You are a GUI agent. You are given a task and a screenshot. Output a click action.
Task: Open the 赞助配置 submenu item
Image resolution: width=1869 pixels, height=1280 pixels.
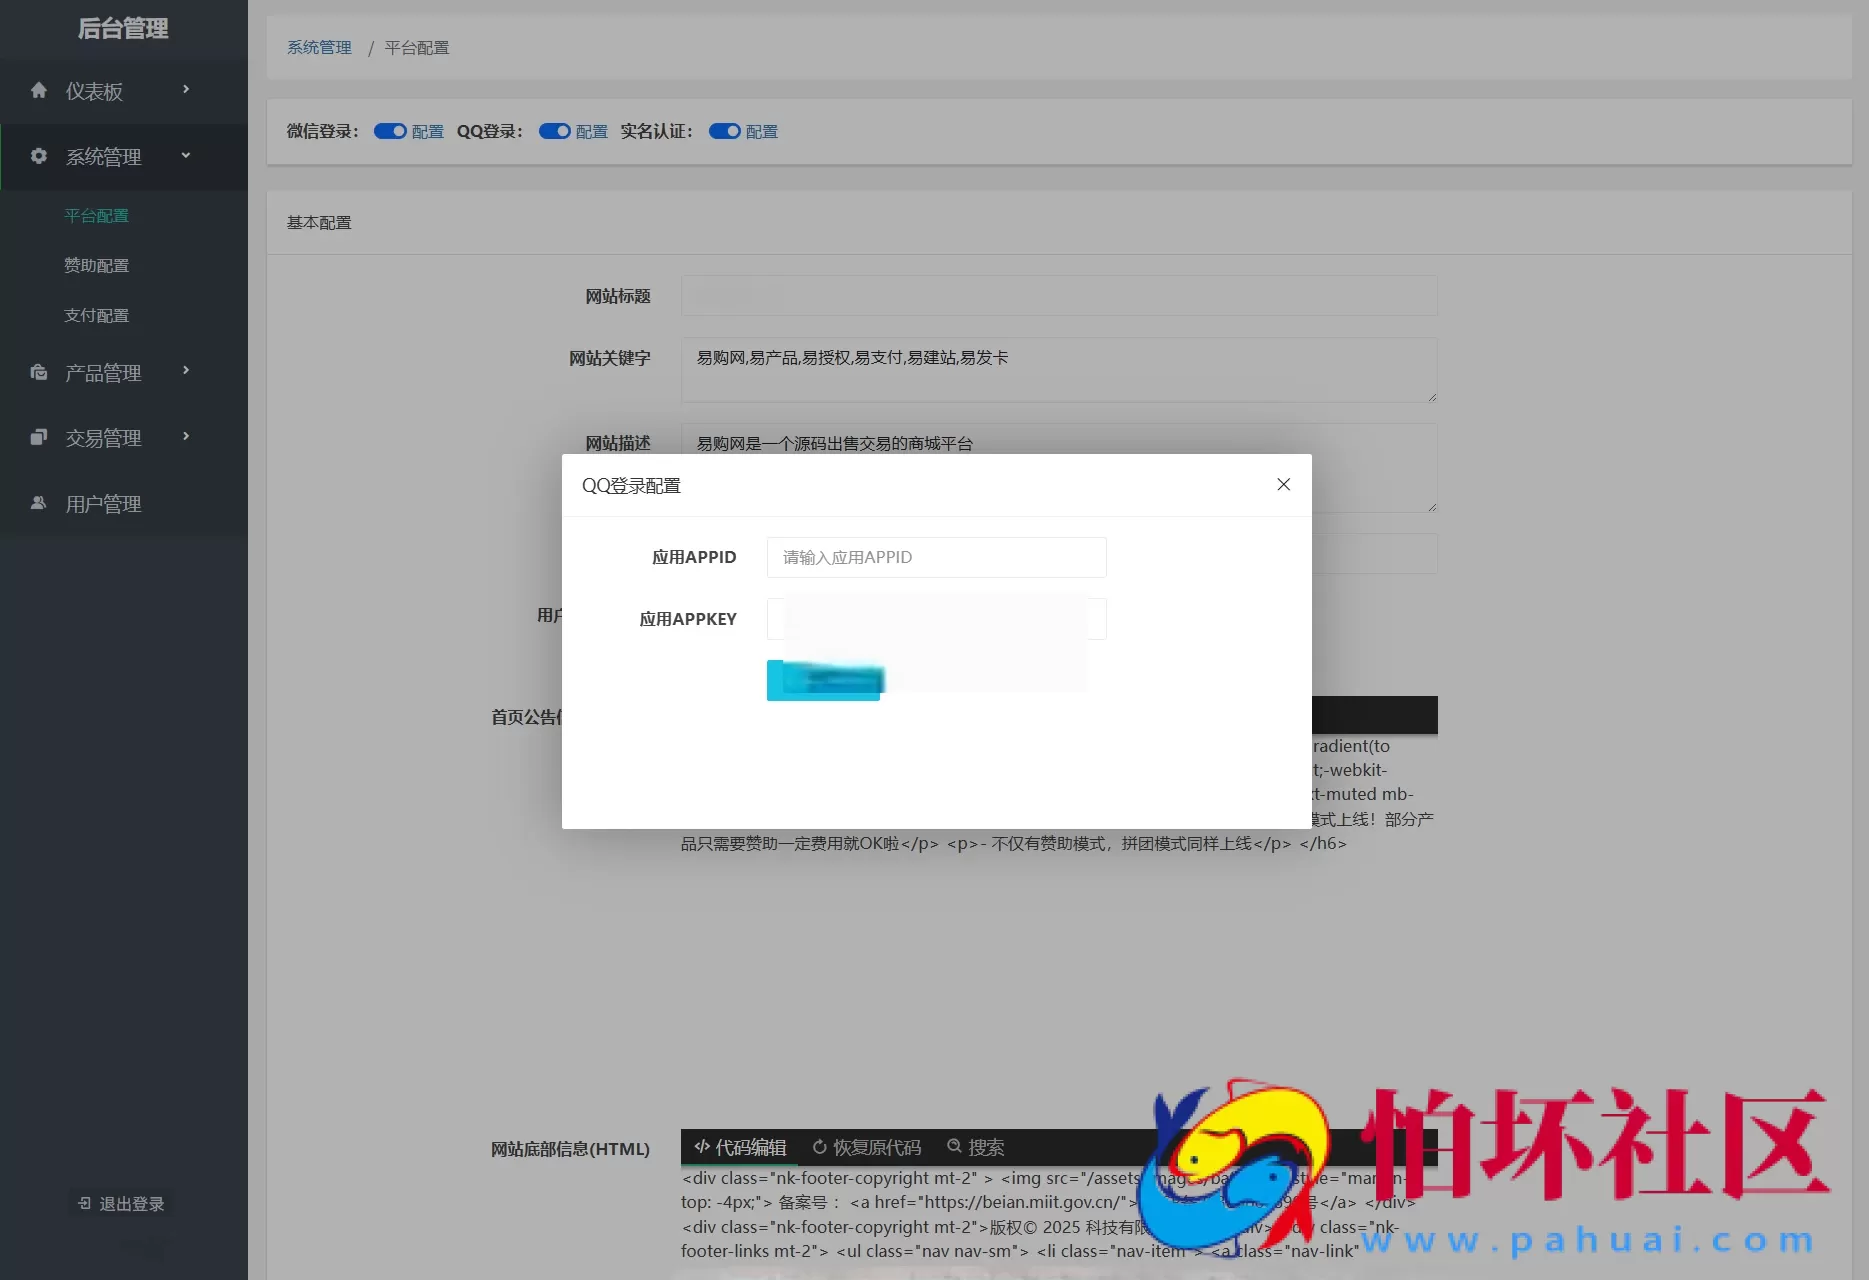pos(96,265)
